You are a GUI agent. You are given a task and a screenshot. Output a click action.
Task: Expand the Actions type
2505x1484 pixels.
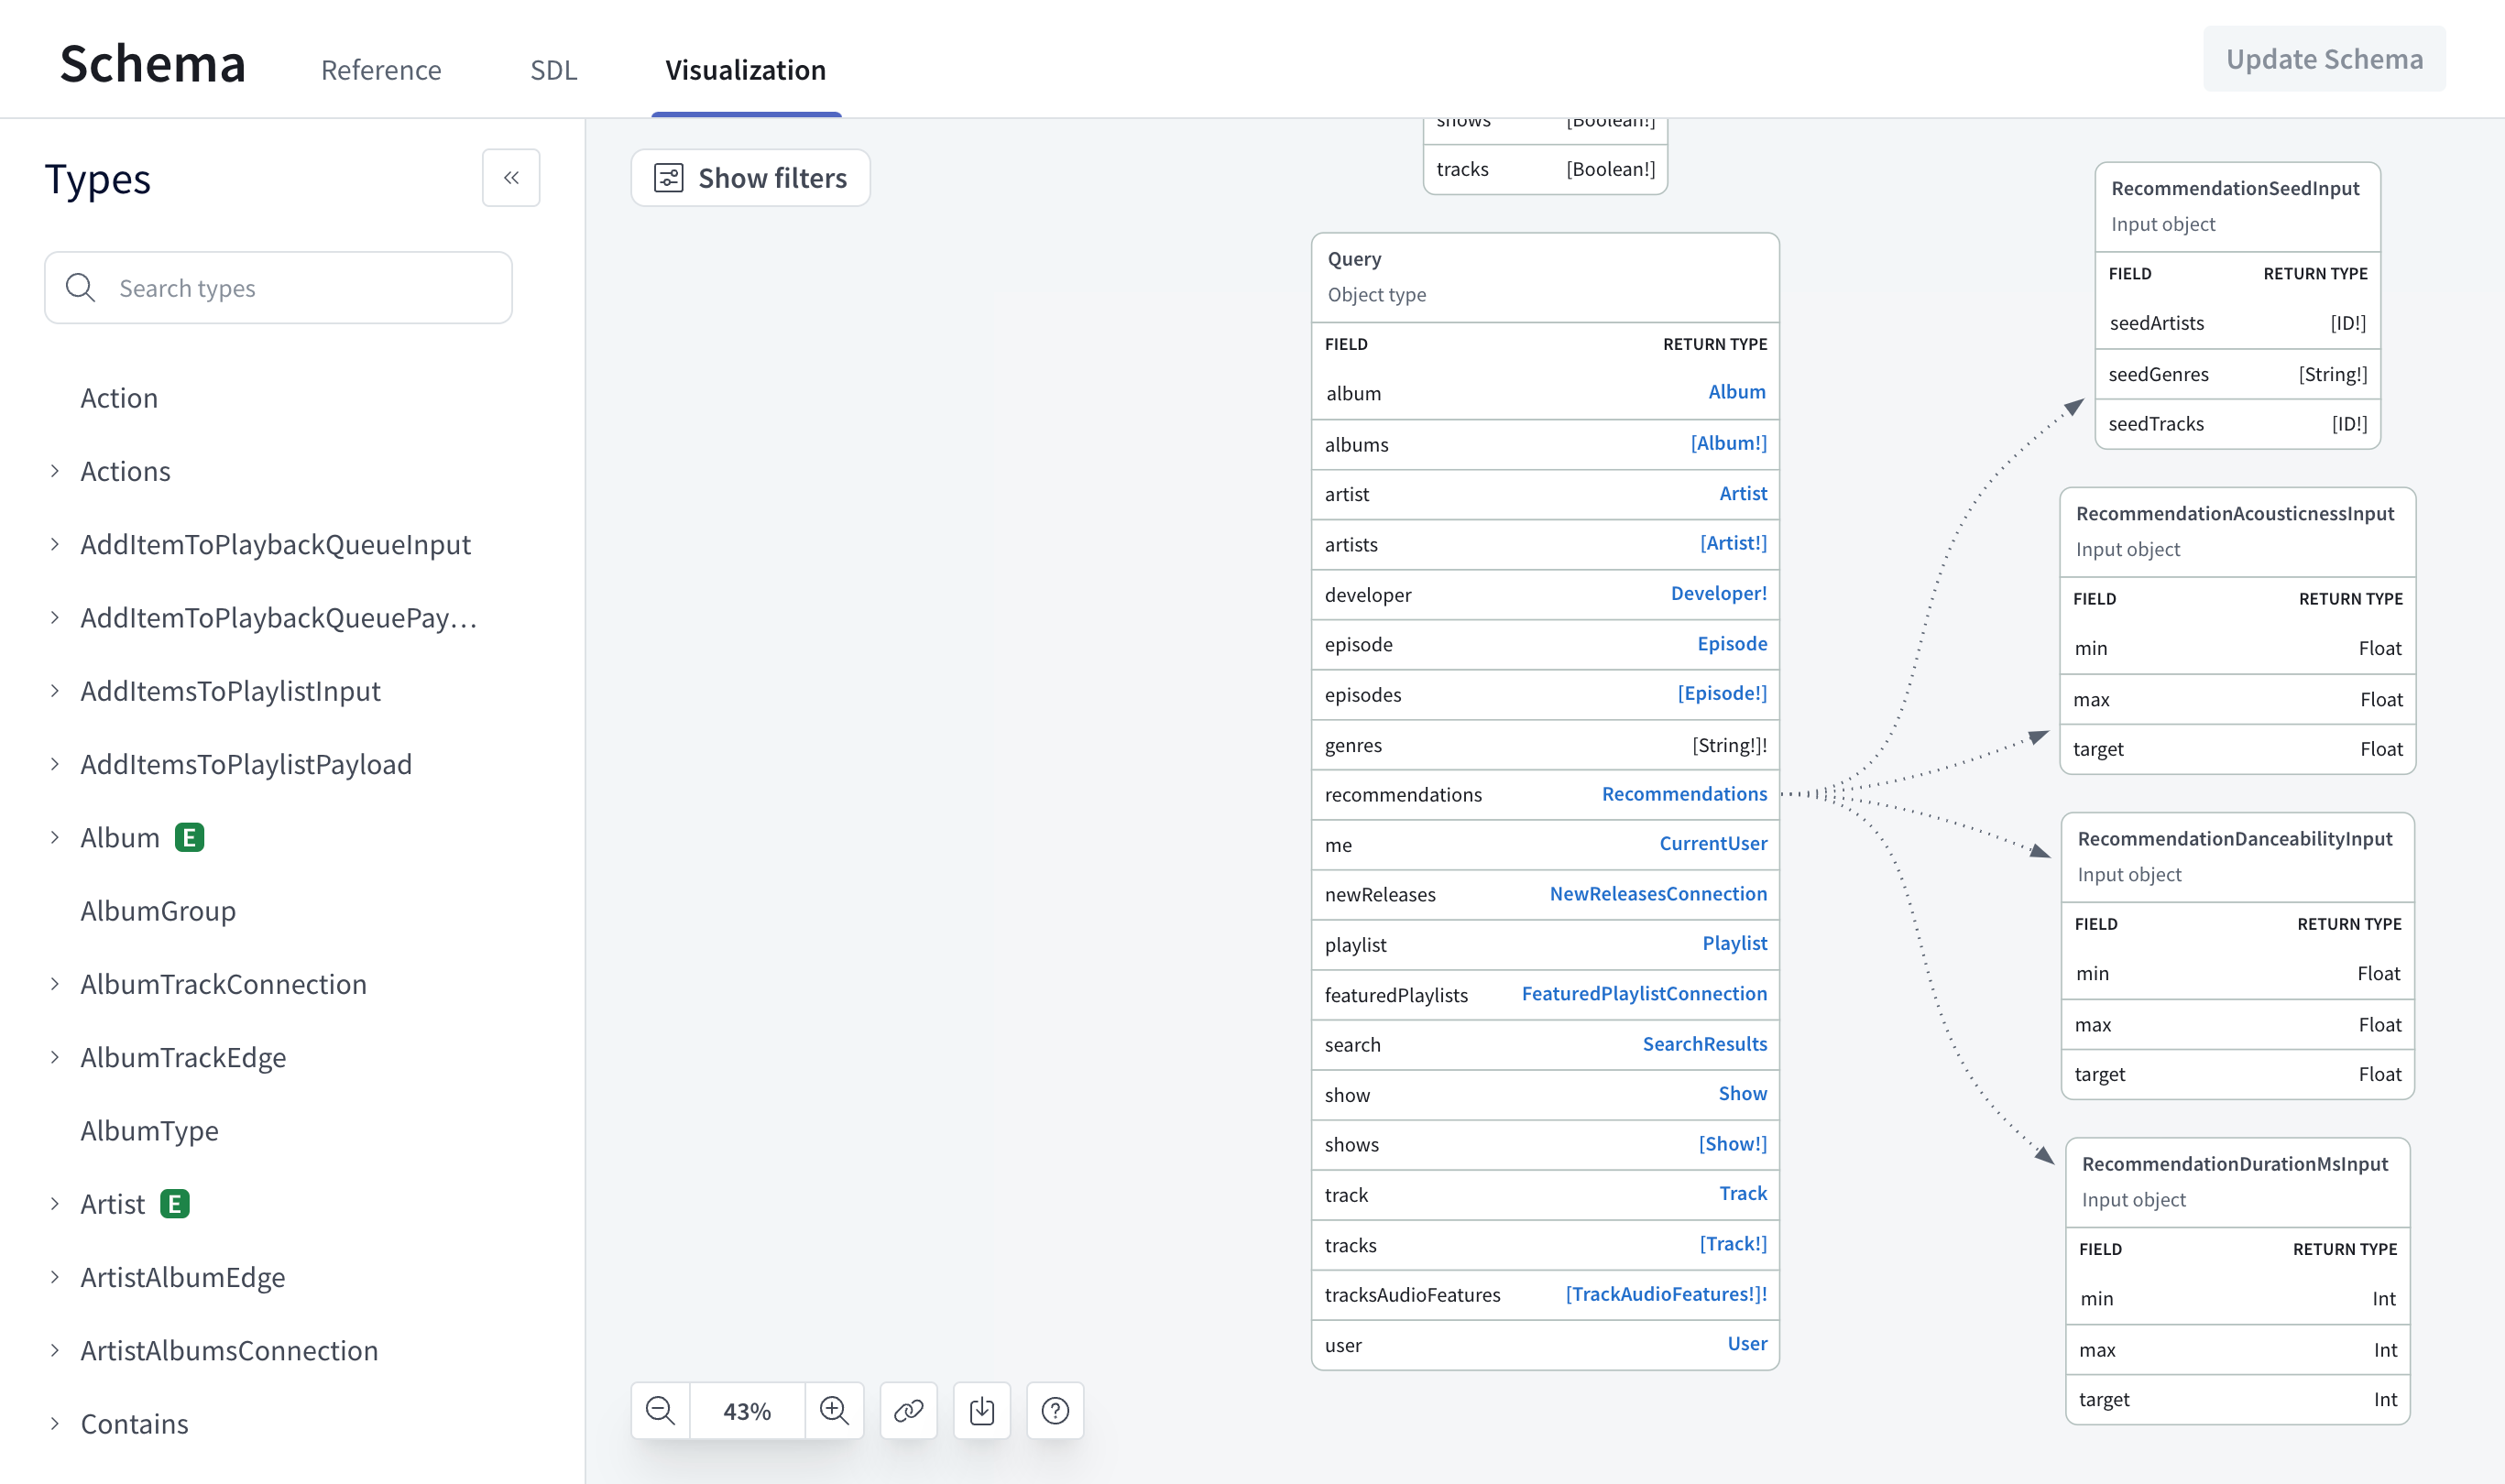(55, 471)
